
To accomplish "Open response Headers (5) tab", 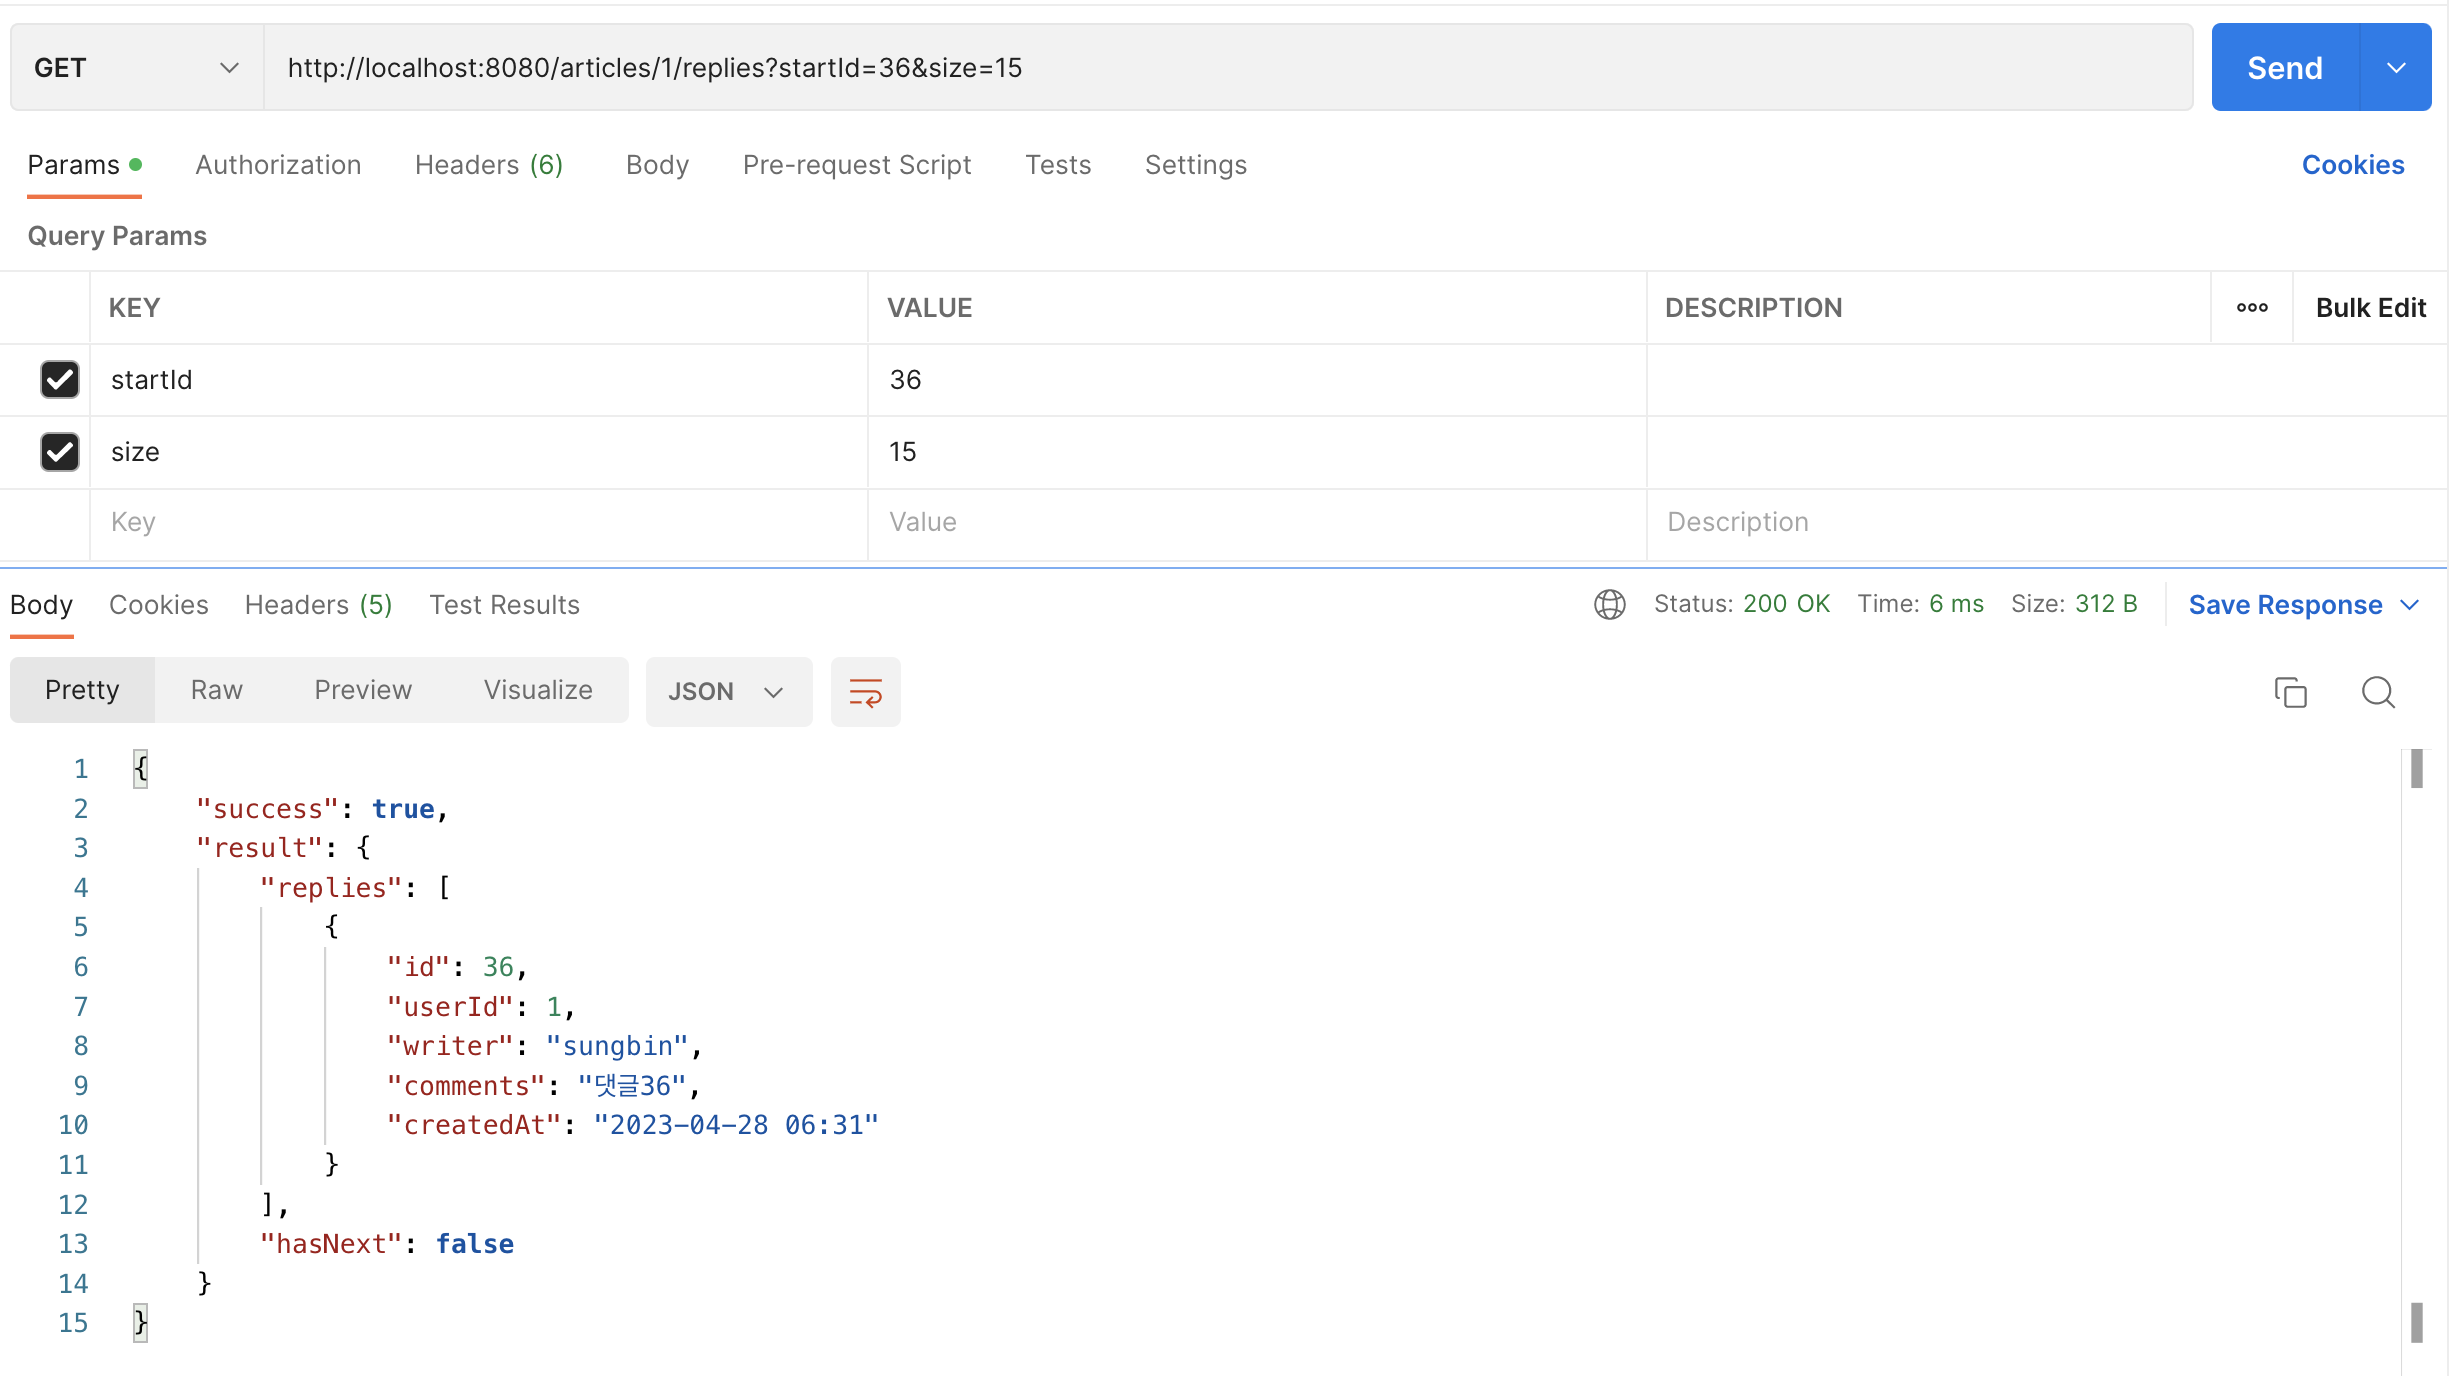I will click(318, 605).
